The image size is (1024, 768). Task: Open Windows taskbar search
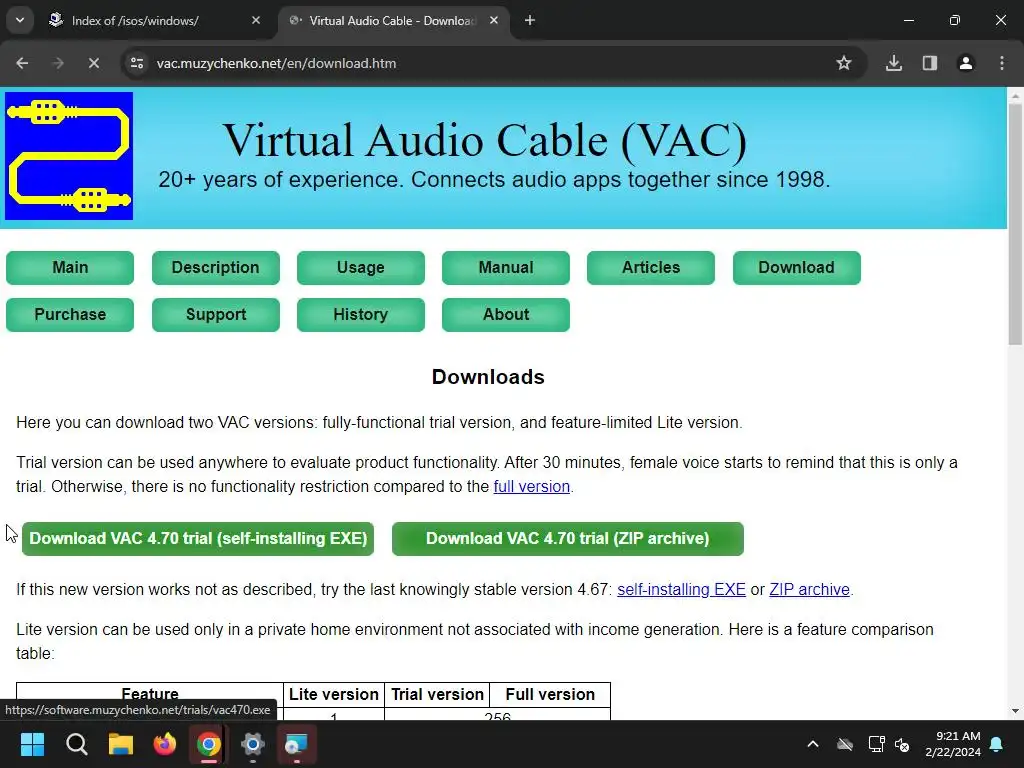tap(76, 744)
